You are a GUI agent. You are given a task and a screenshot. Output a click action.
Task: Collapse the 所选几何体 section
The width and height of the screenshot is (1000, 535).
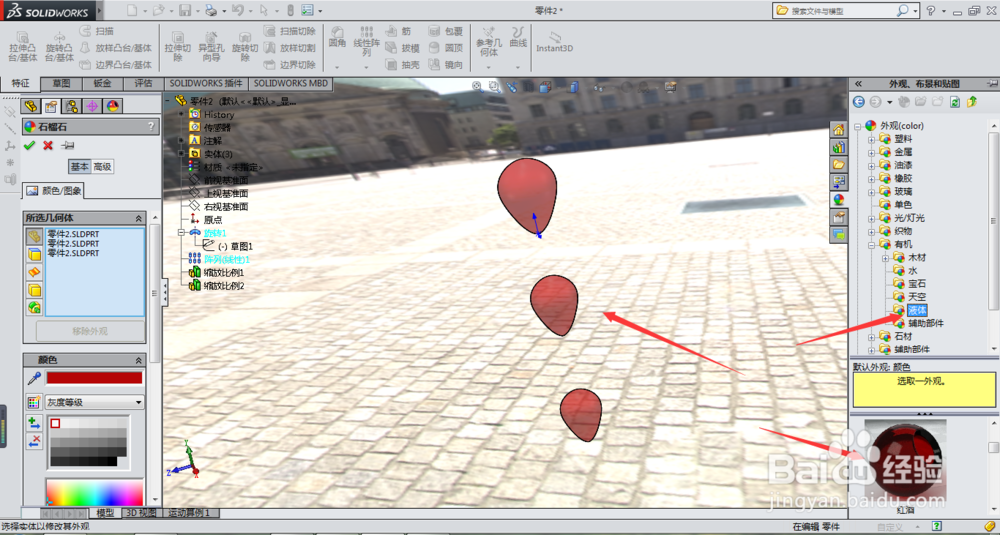tap(138, 218)
